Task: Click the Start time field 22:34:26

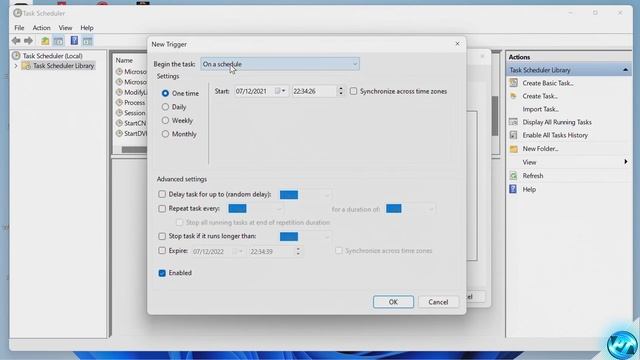Action: 314,91
